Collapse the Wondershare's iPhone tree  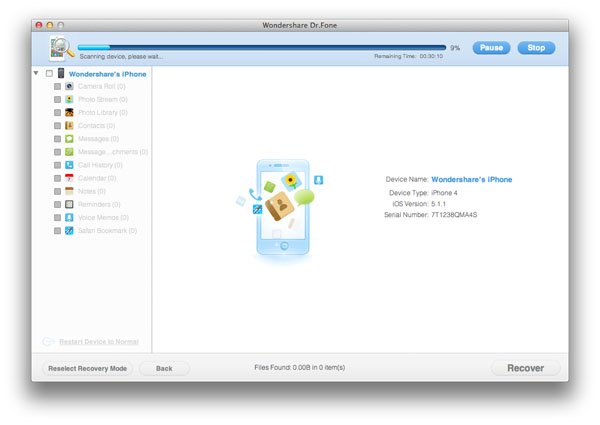point(36,73)
